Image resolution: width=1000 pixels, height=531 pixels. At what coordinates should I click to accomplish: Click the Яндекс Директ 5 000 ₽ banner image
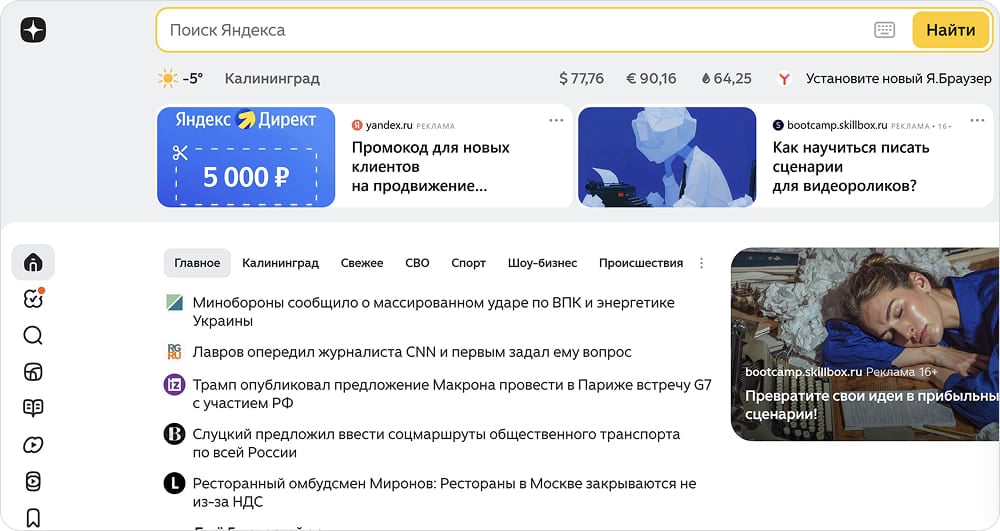point(246,157)
